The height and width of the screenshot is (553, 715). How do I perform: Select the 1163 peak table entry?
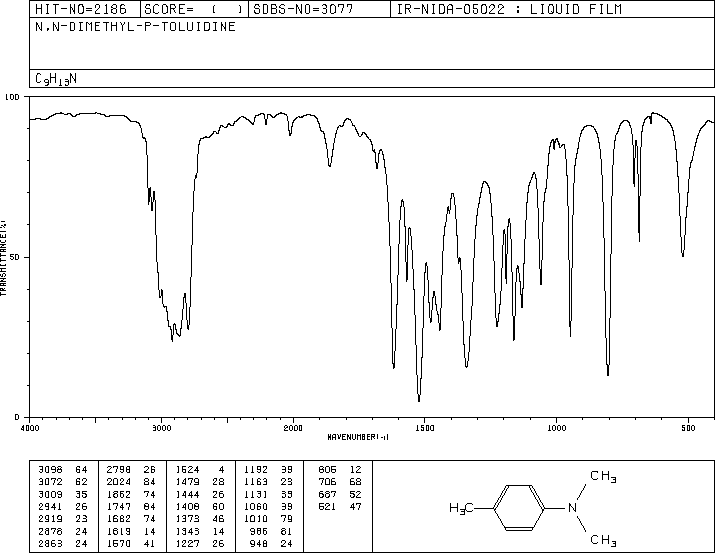[x=256, y=482]
